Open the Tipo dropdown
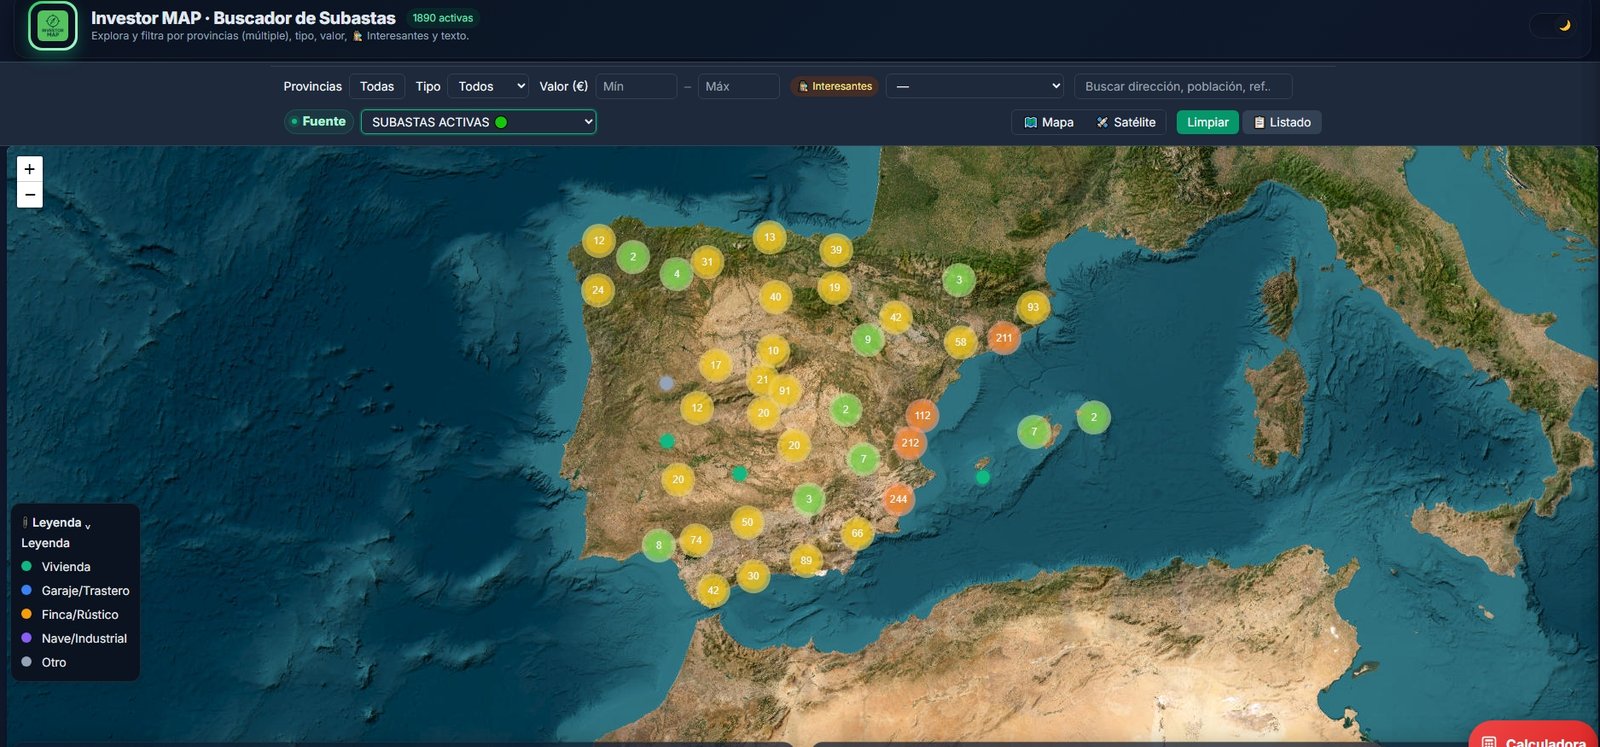Screen dimensions: 1600x747 488,87
